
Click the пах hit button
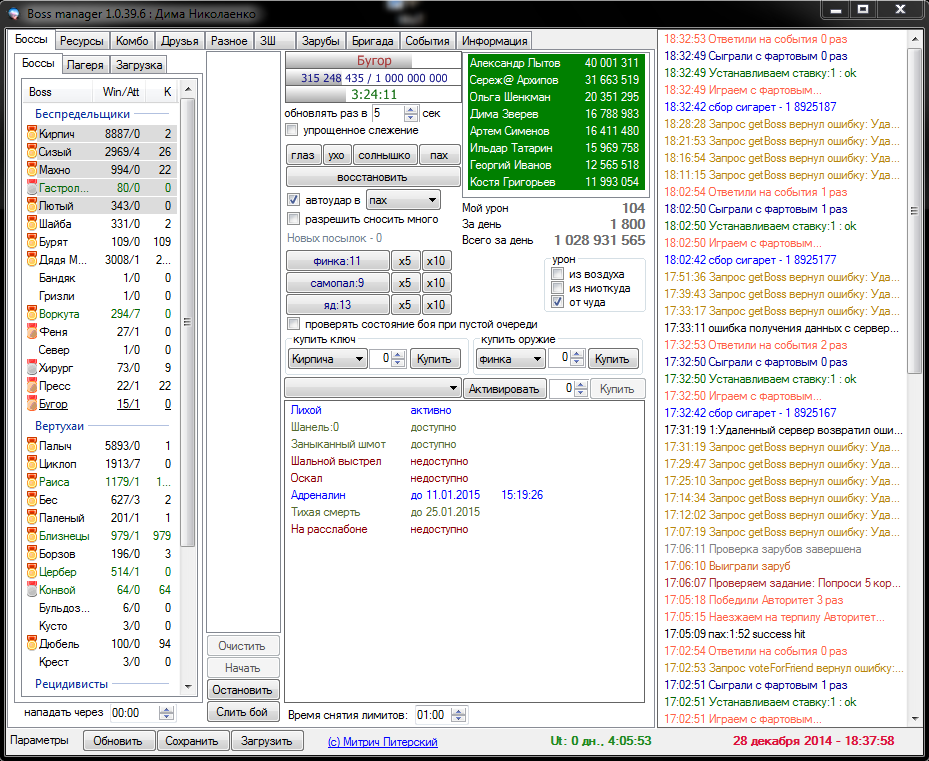point(439,155)
